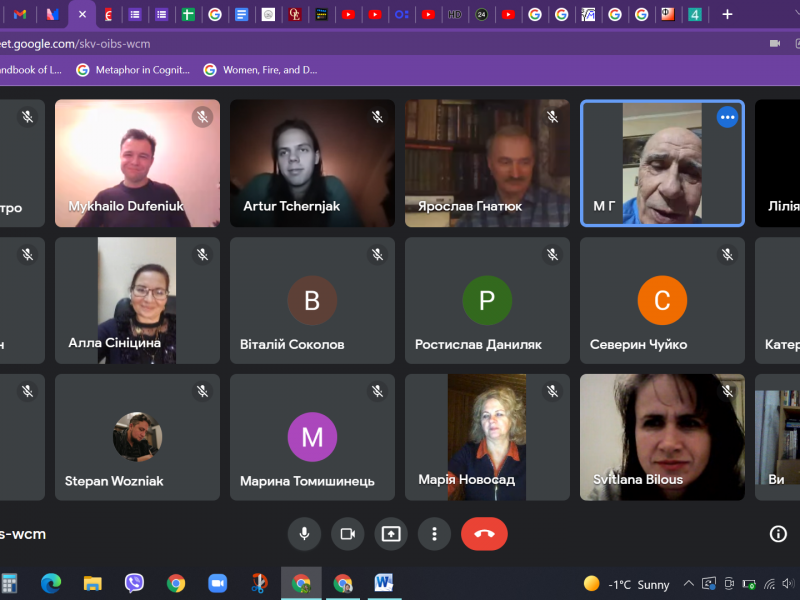
Task: Click muted mic icon on Artur Tchernjak's tile
Action: pos(378,117)
